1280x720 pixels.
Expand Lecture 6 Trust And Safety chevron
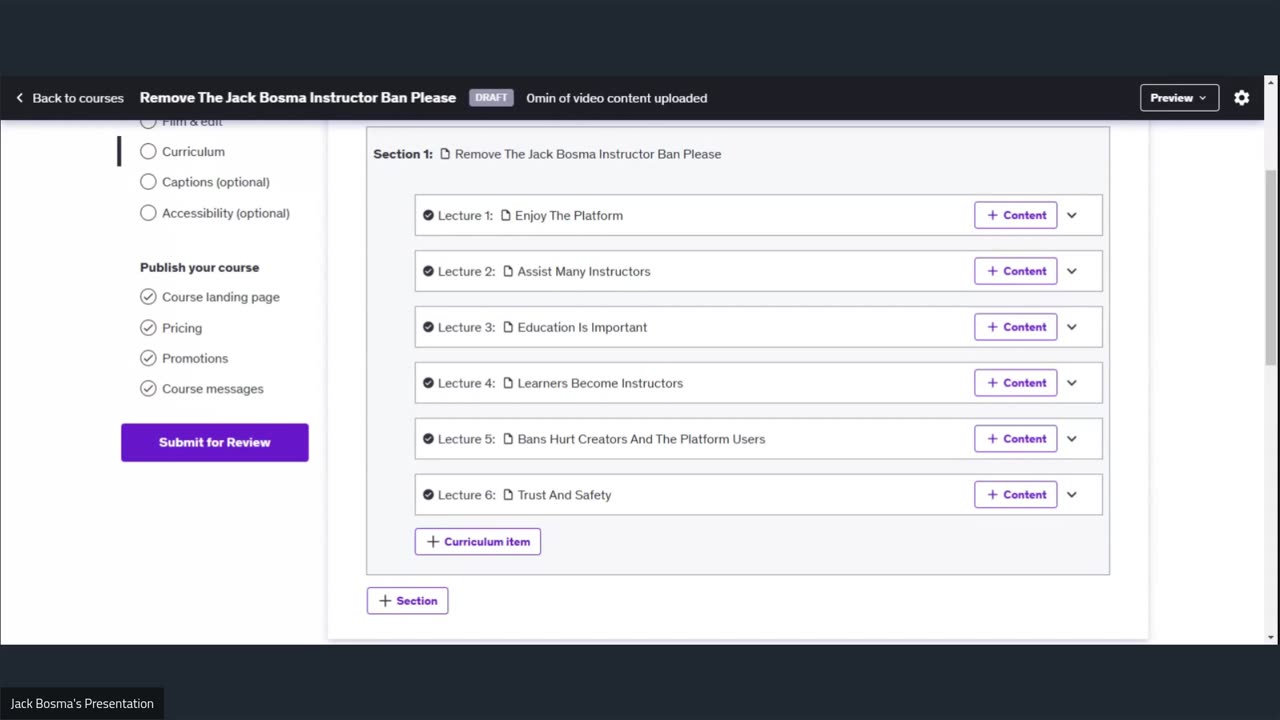click(x=1071, y=495)
